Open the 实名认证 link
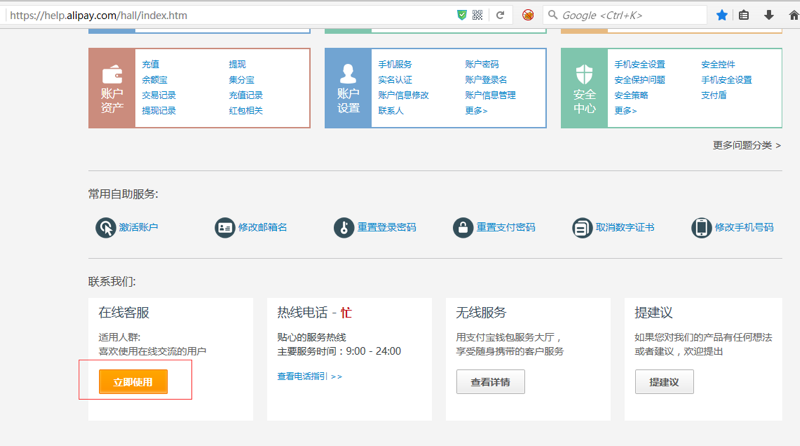This screenshot has height=446, width=800. pos(395,80)
